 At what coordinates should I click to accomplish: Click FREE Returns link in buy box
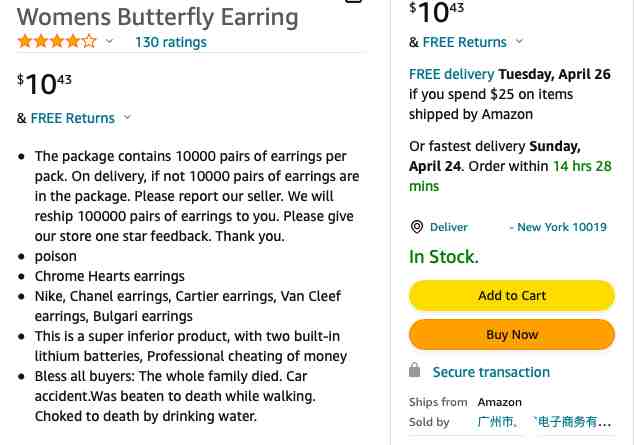464,42
